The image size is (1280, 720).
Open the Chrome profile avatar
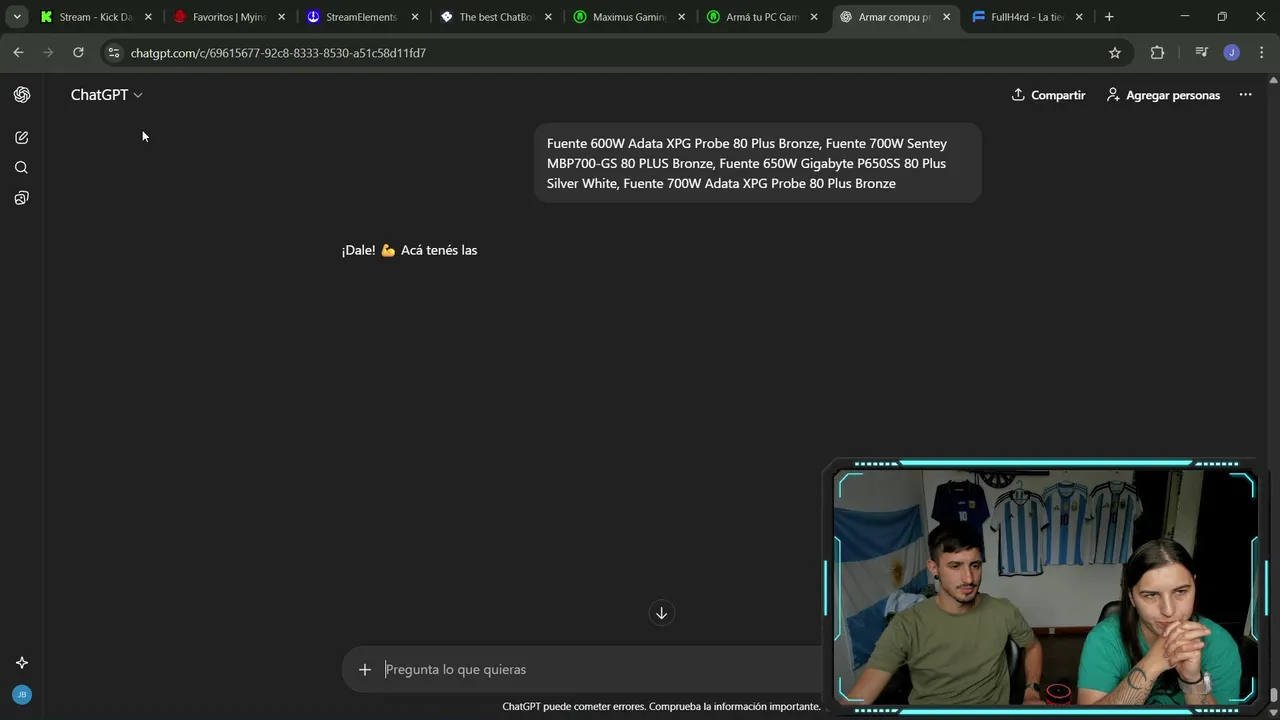pyautogui.click(x=1232, y=53)
